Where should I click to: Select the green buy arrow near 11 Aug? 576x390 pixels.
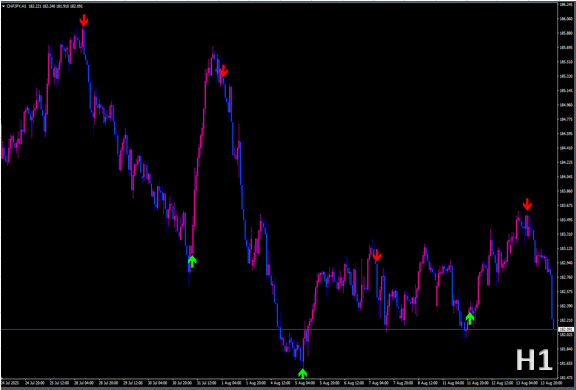tap(469, 318)
